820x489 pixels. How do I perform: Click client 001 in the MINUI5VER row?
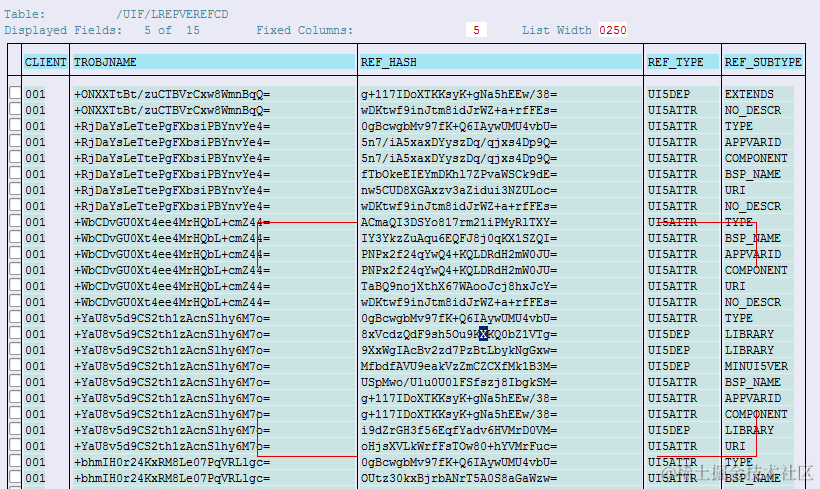point(35,366)
